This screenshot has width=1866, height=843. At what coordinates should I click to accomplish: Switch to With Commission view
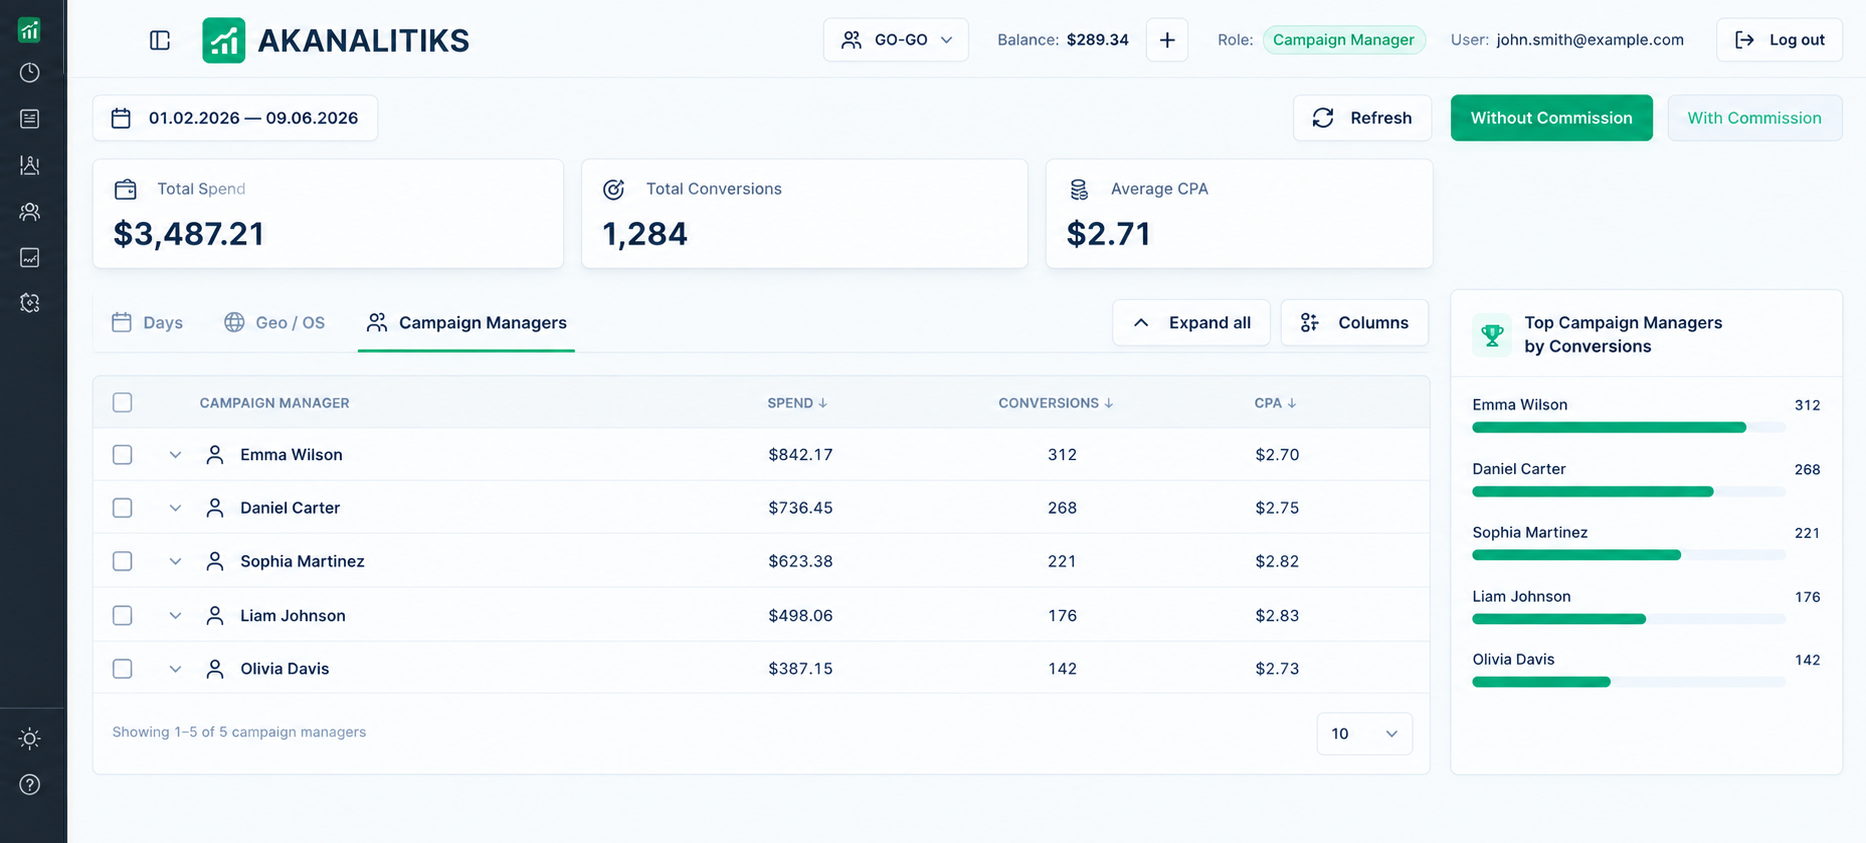1754,118
